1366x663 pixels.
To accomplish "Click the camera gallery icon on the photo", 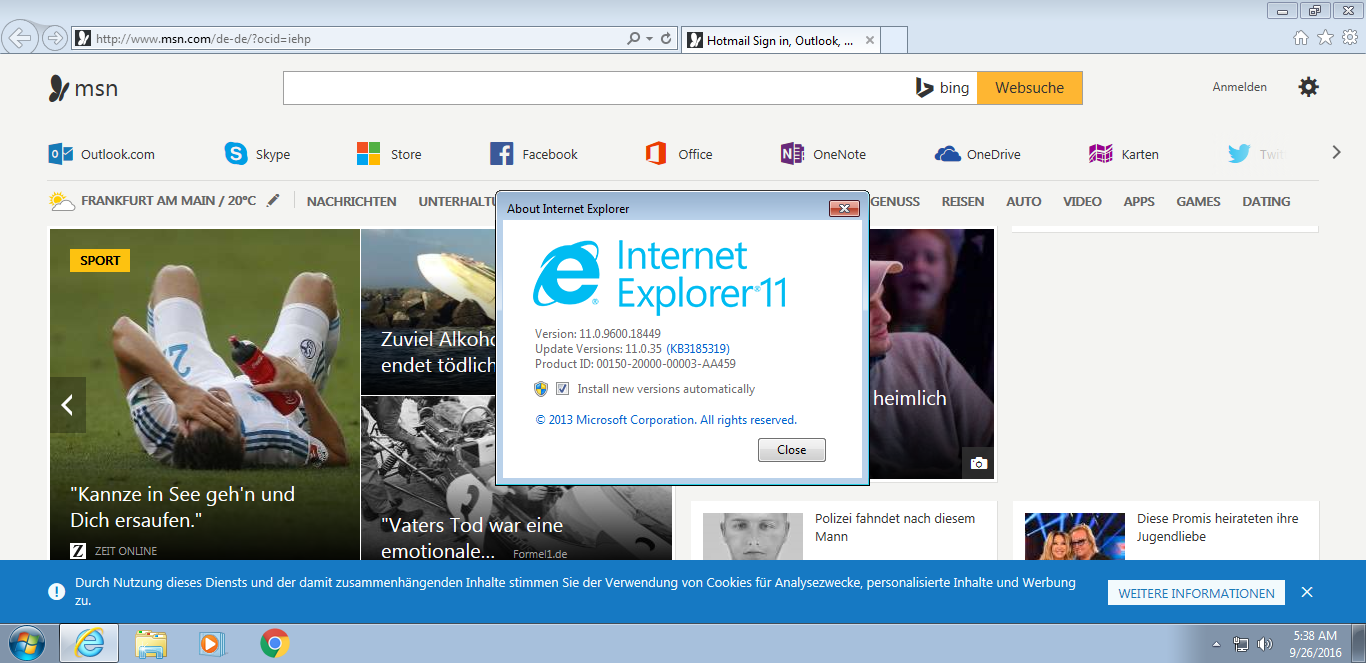I will tap(978, 463).
